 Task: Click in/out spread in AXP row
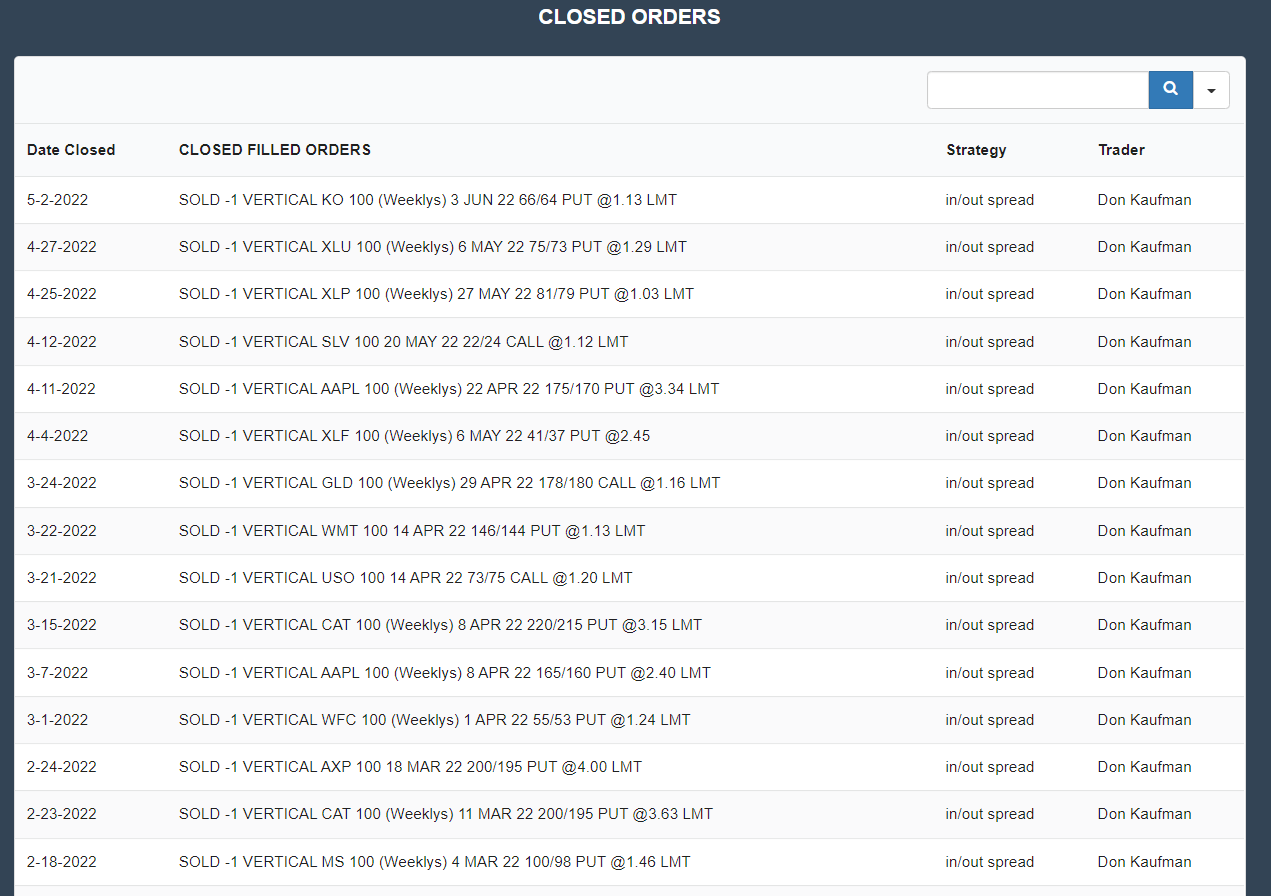coord(990,767)
